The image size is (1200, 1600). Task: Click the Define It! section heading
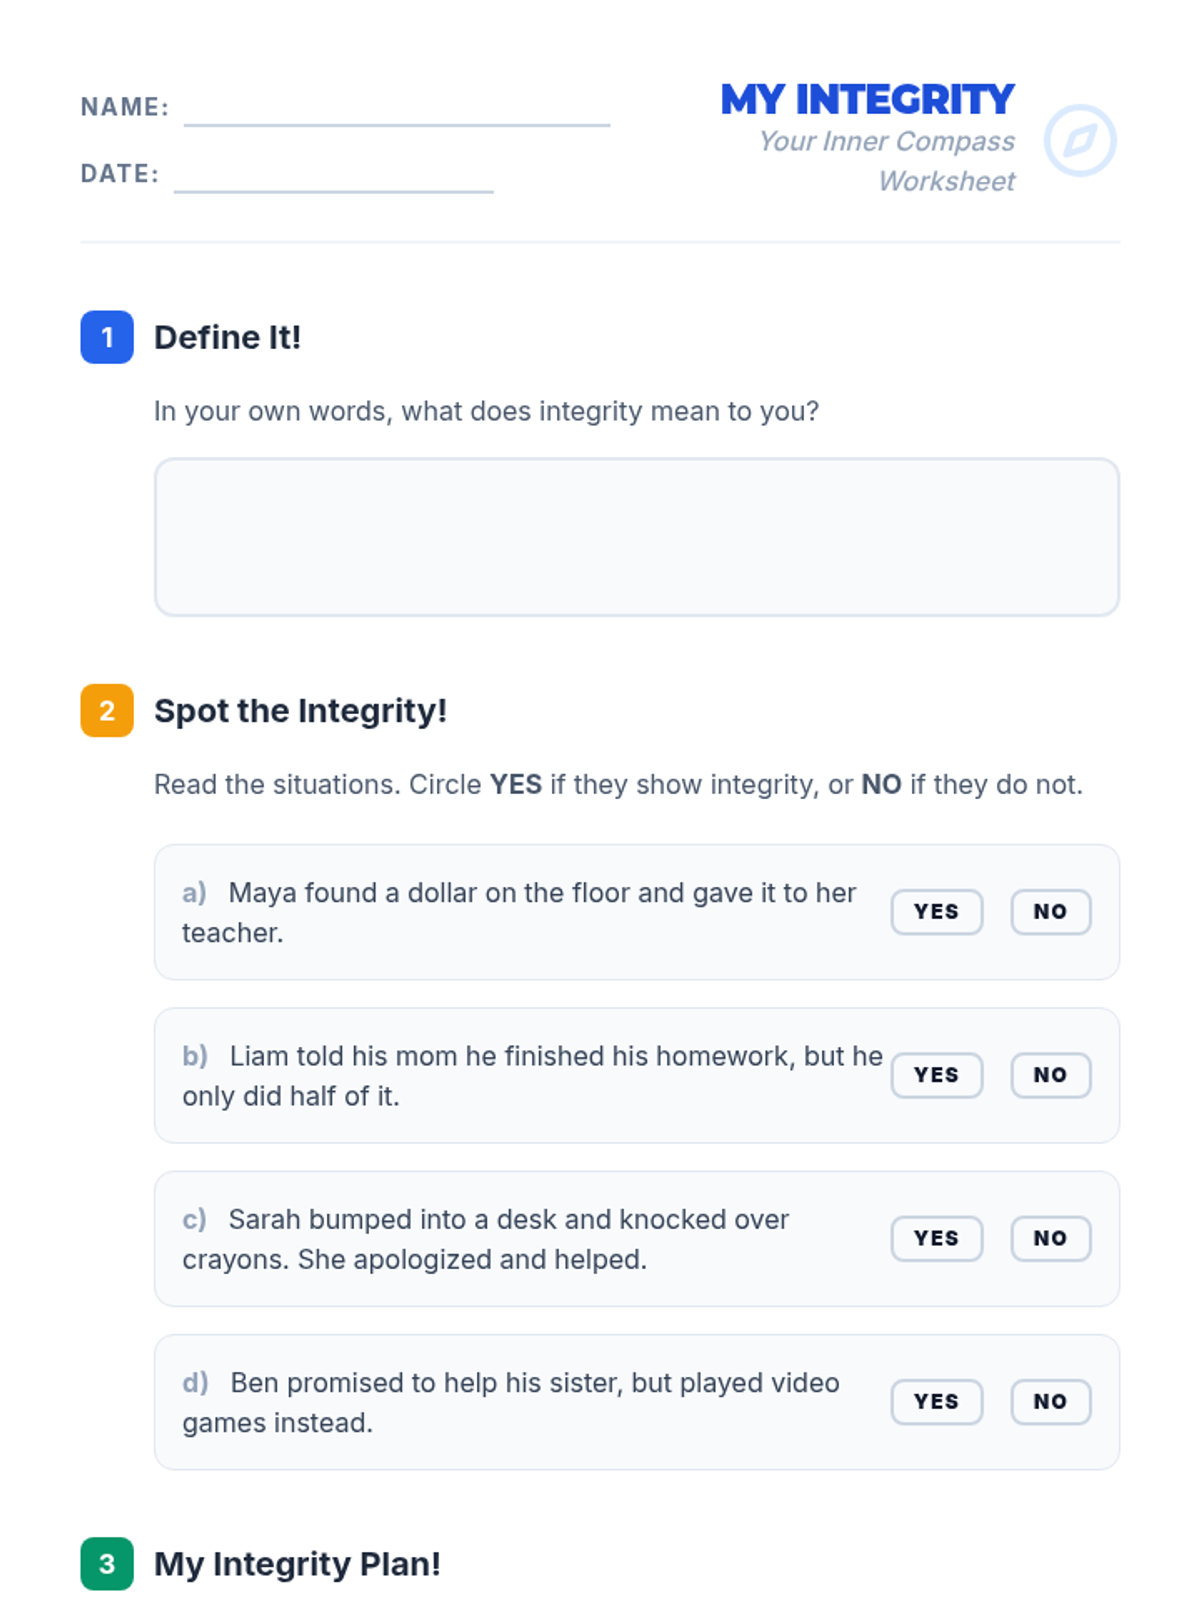click(x=227, y=338)
